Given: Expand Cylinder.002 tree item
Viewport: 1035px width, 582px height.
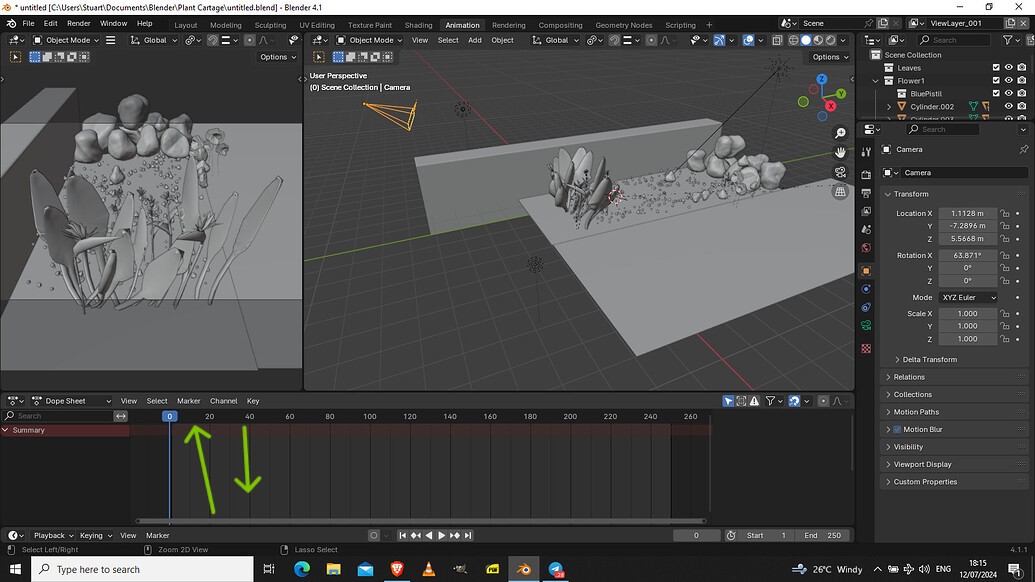Looking at the screenshot, I should [x=888, y=106].
